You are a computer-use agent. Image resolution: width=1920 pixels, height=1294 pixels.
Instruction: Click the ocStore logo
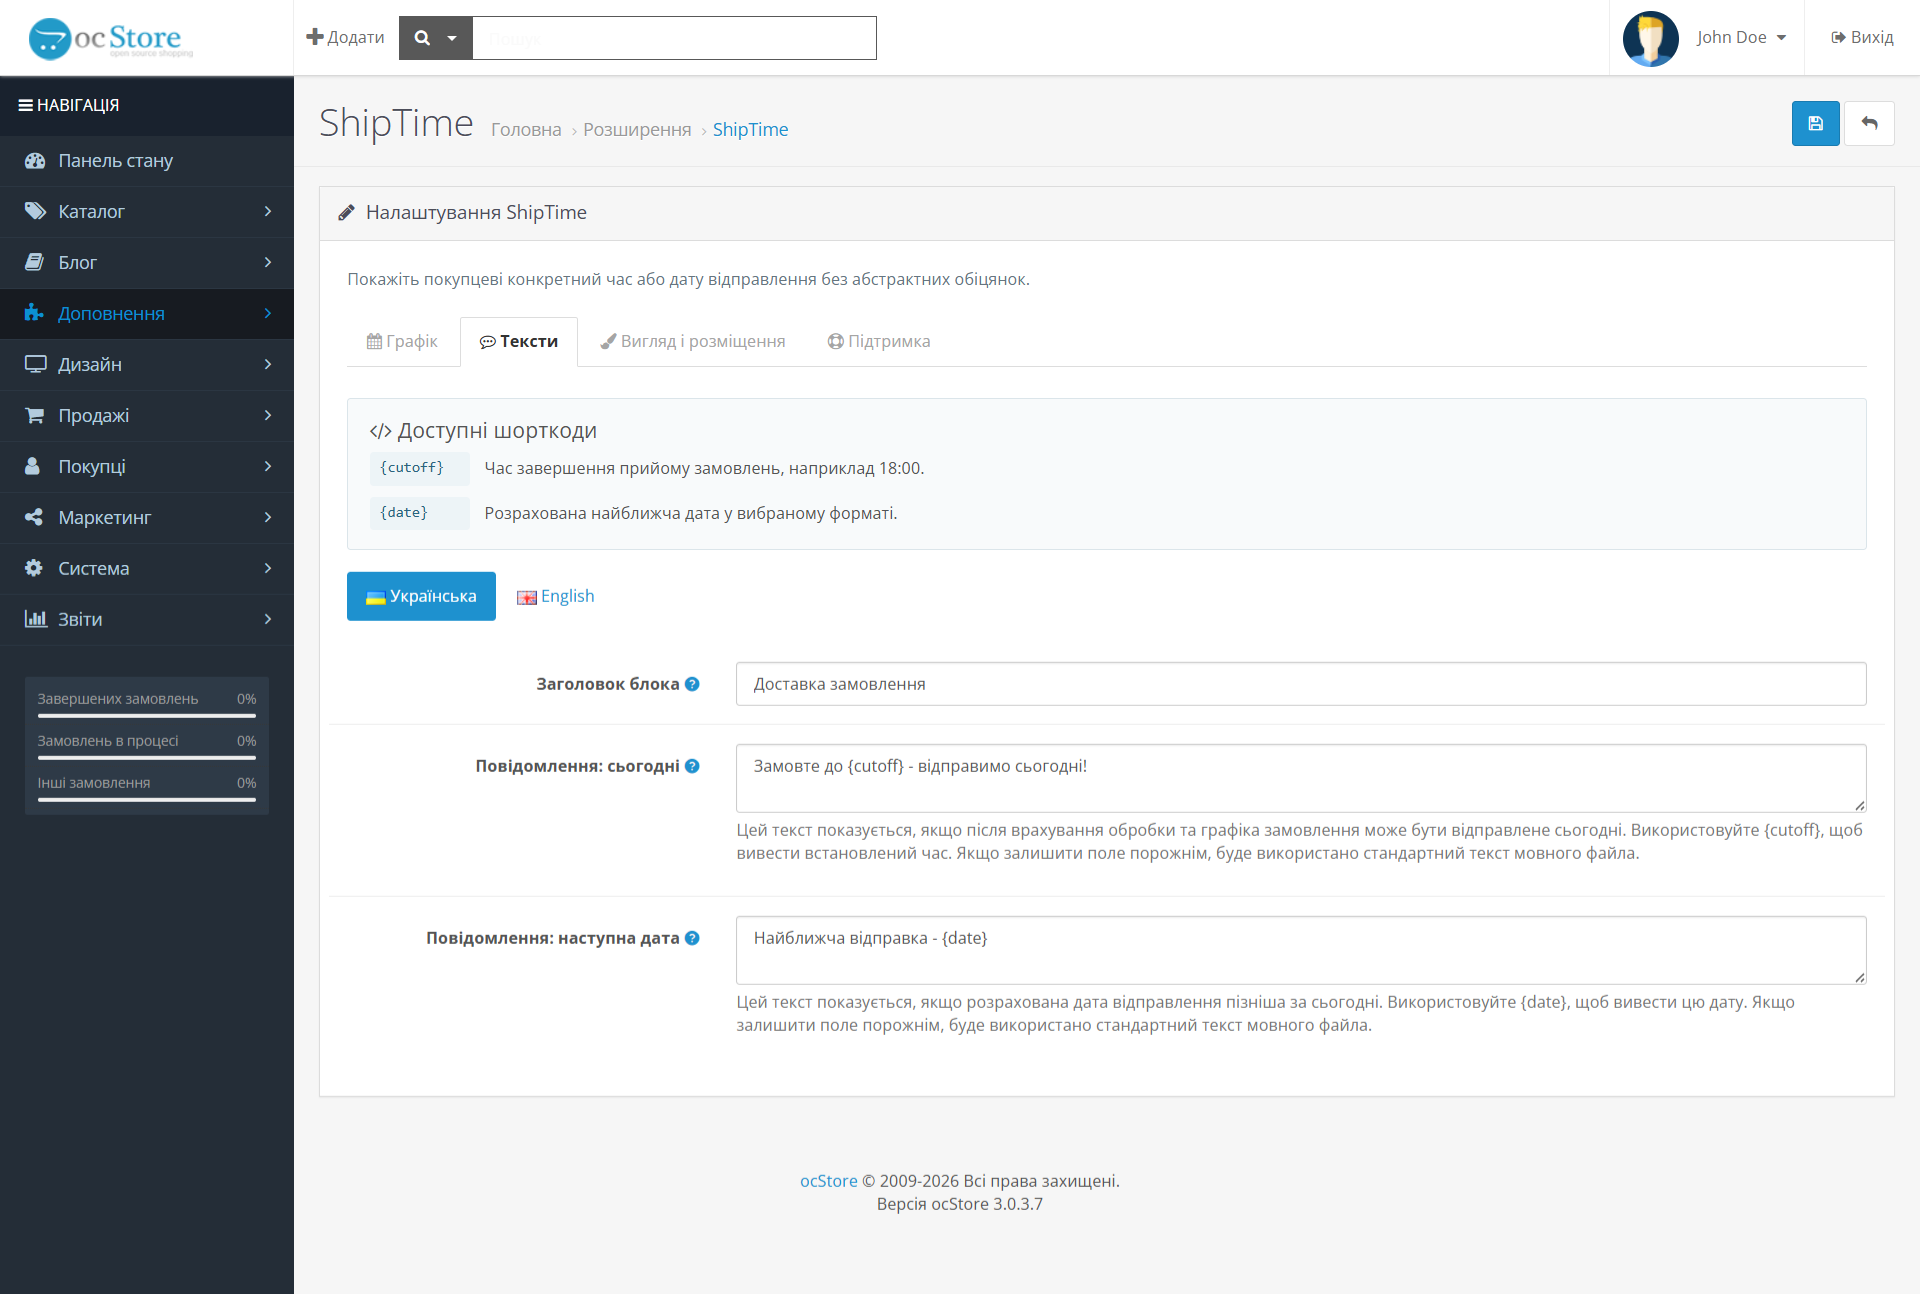pos(111,38)
